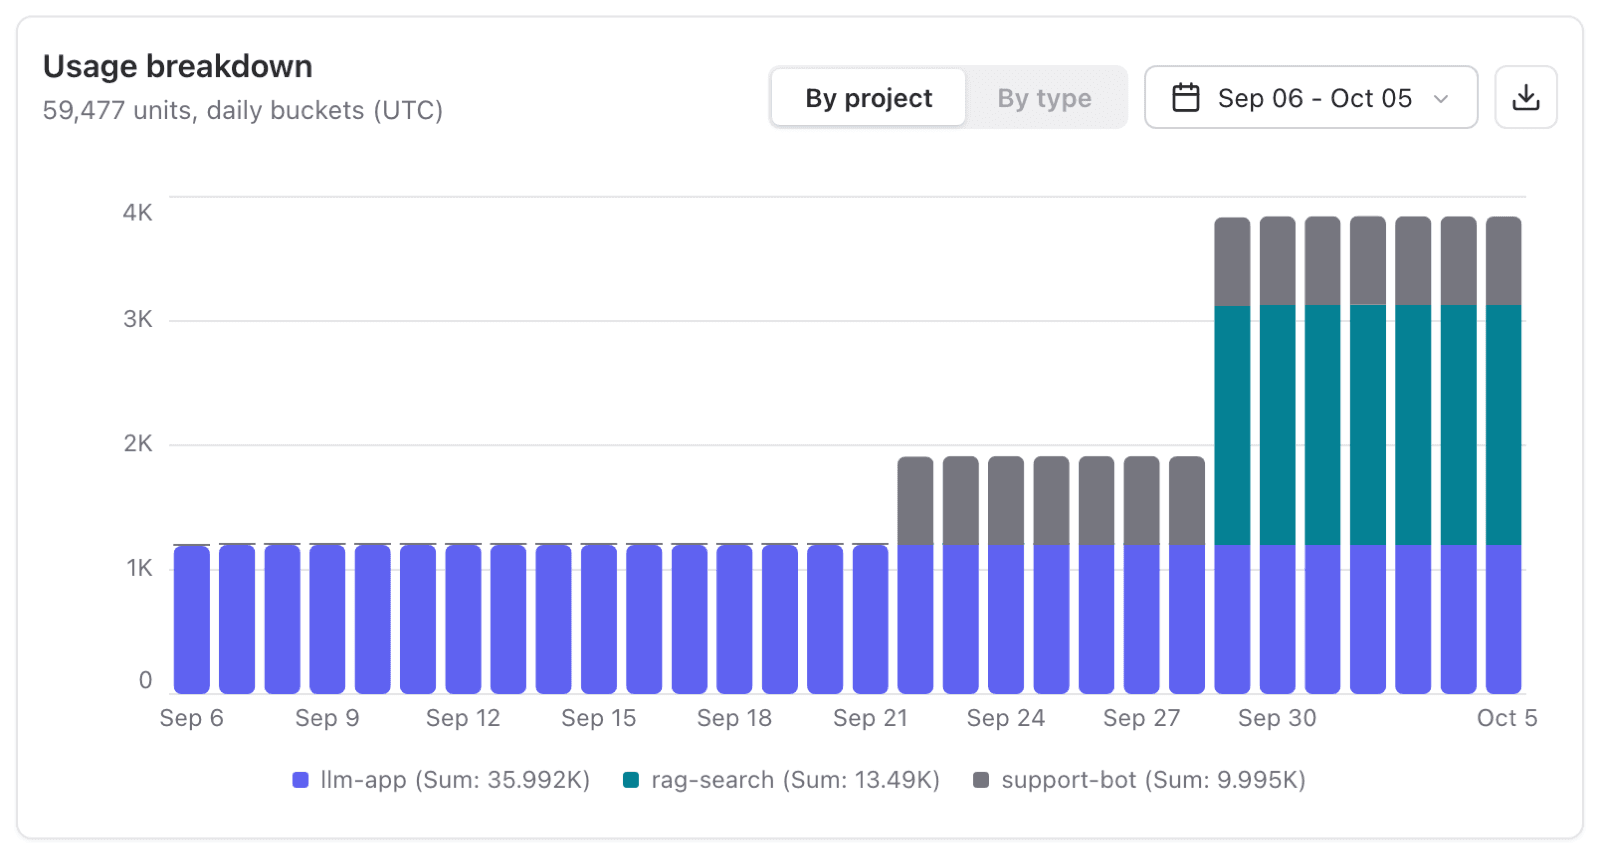Screen dimensions: 1600x855
Task: Click the Sep 24 gray support-bot segment
Action: click(1005, 501)
